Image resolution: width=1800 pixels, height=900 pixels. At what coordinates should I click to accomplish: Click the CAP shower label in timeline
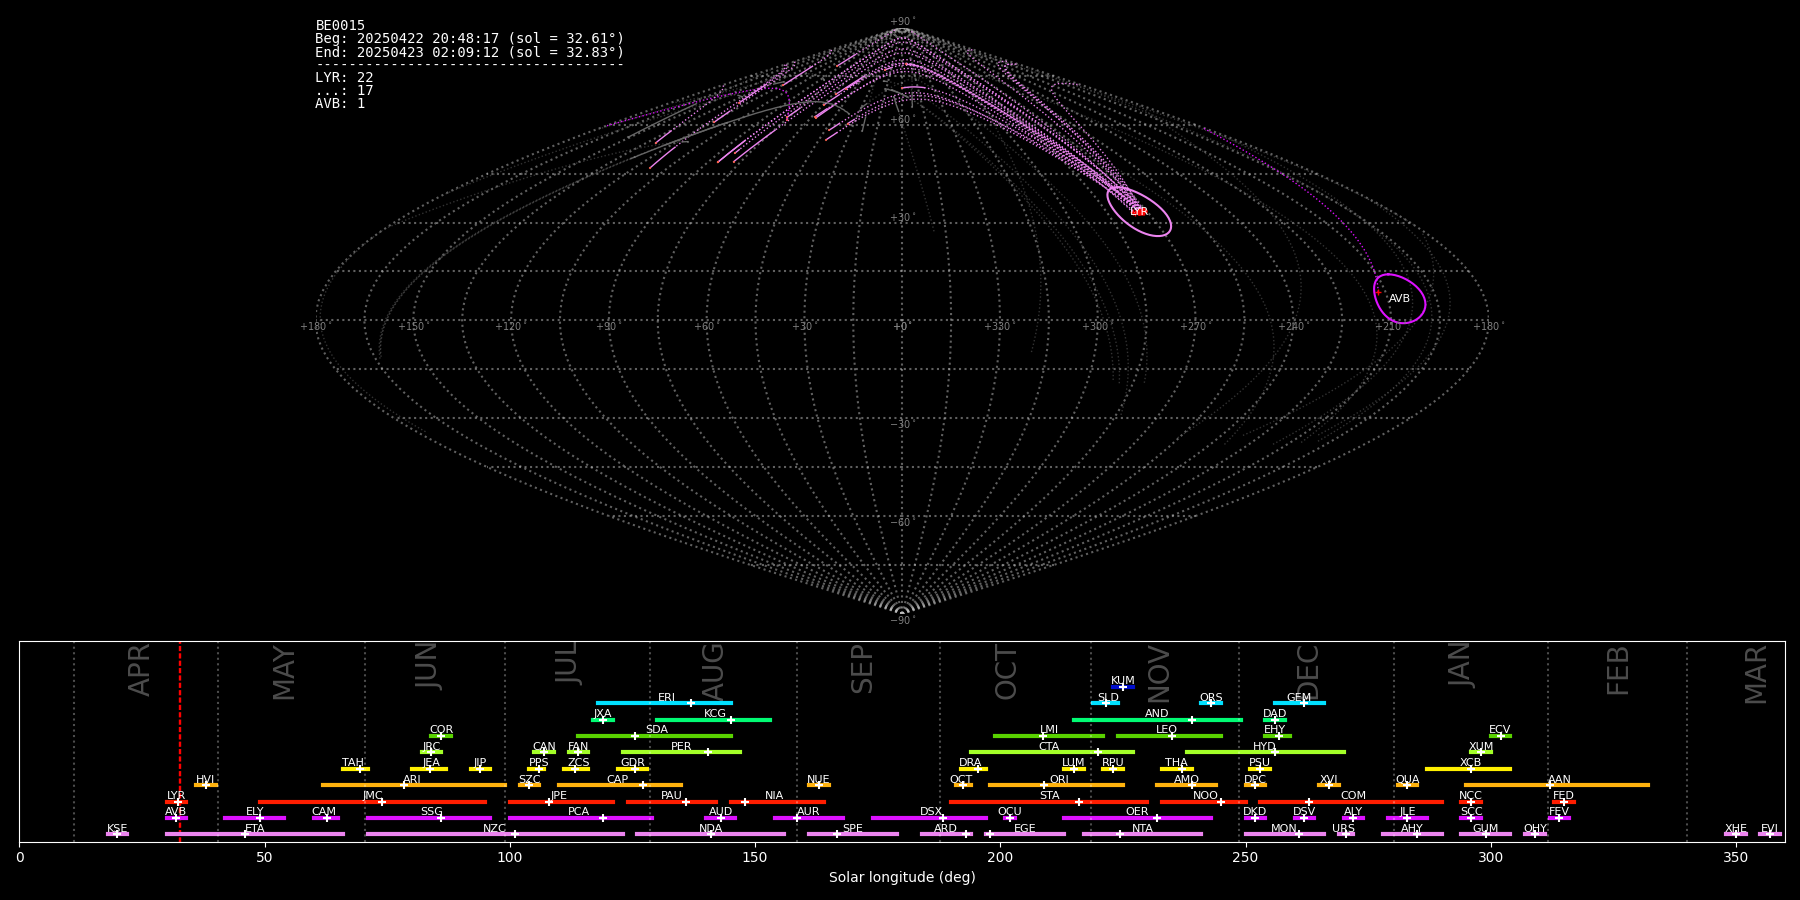[x=617, y=780]
